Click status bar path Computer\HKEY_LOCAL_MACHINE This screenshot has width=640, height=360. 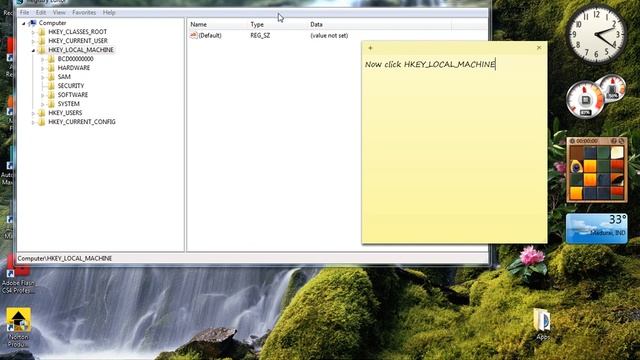[64, 258]
